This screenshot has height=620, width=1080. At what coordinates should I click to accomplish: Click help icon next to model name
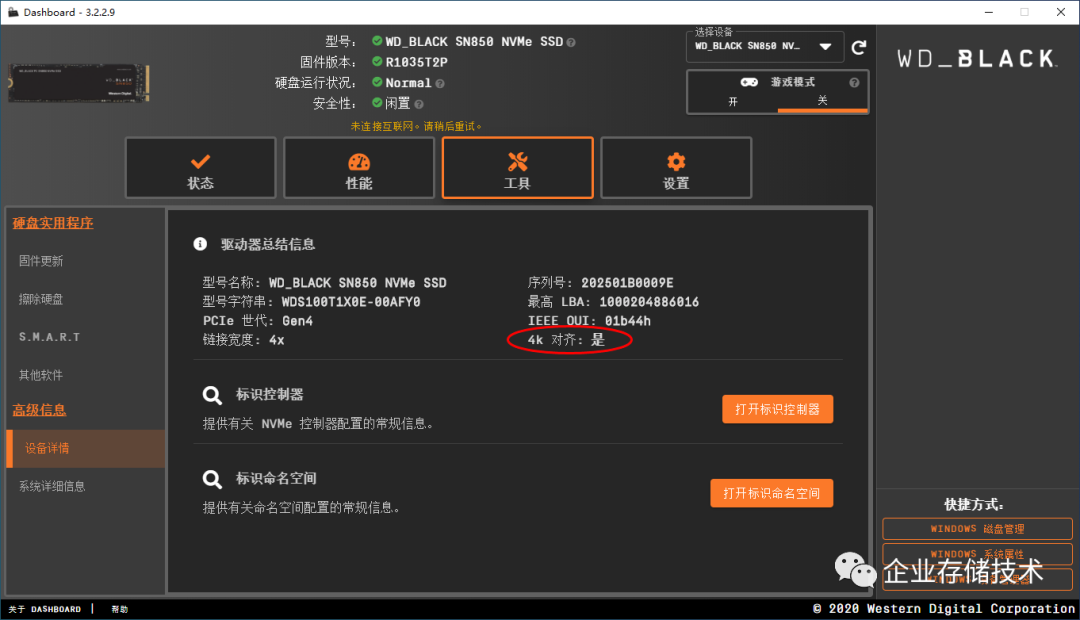[571, 42]
